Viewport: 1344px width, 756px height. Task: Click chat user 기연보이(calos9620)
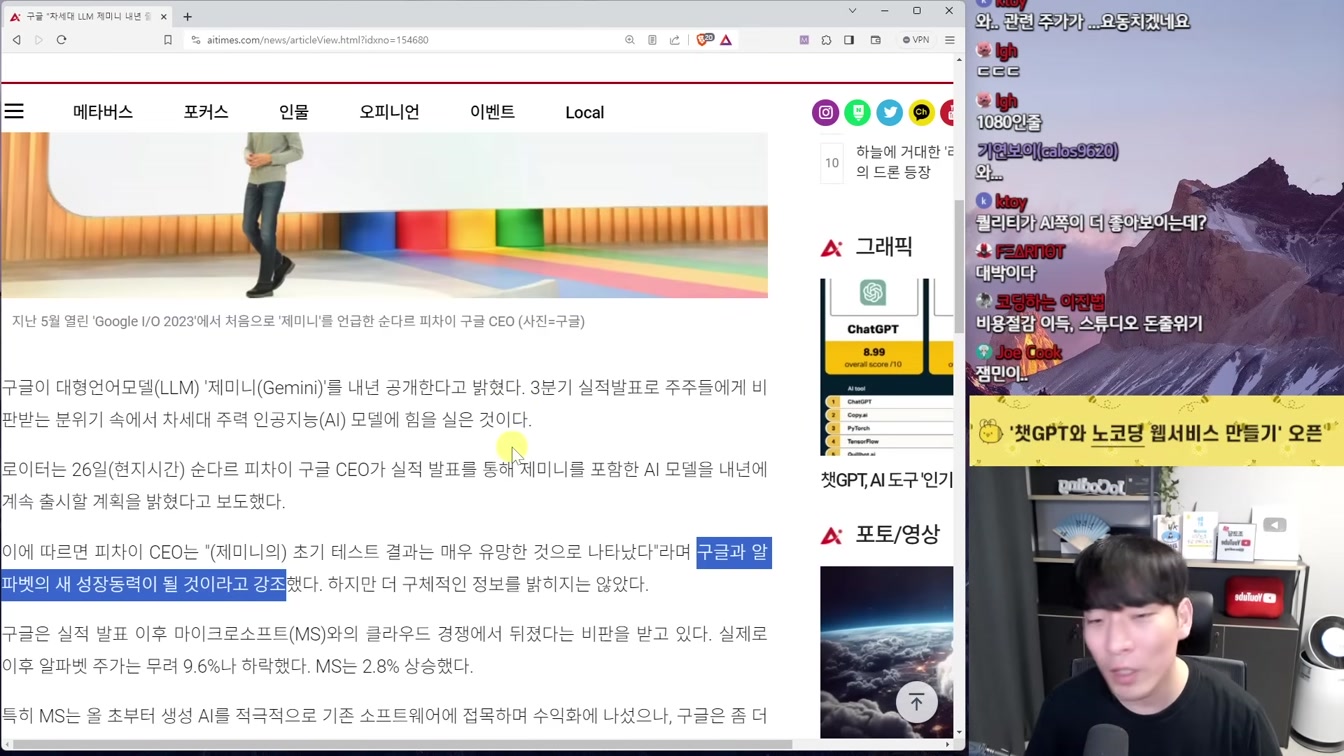pos(1047,151)
